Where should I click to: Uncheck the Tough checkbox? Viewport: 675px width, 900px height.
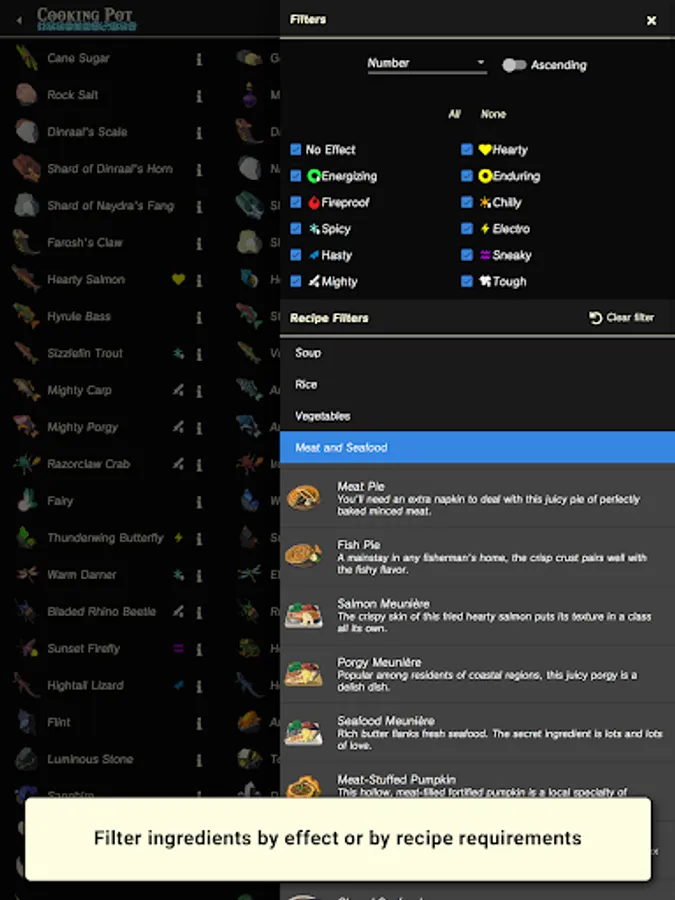pyautogui.click(x=467, y=281)
